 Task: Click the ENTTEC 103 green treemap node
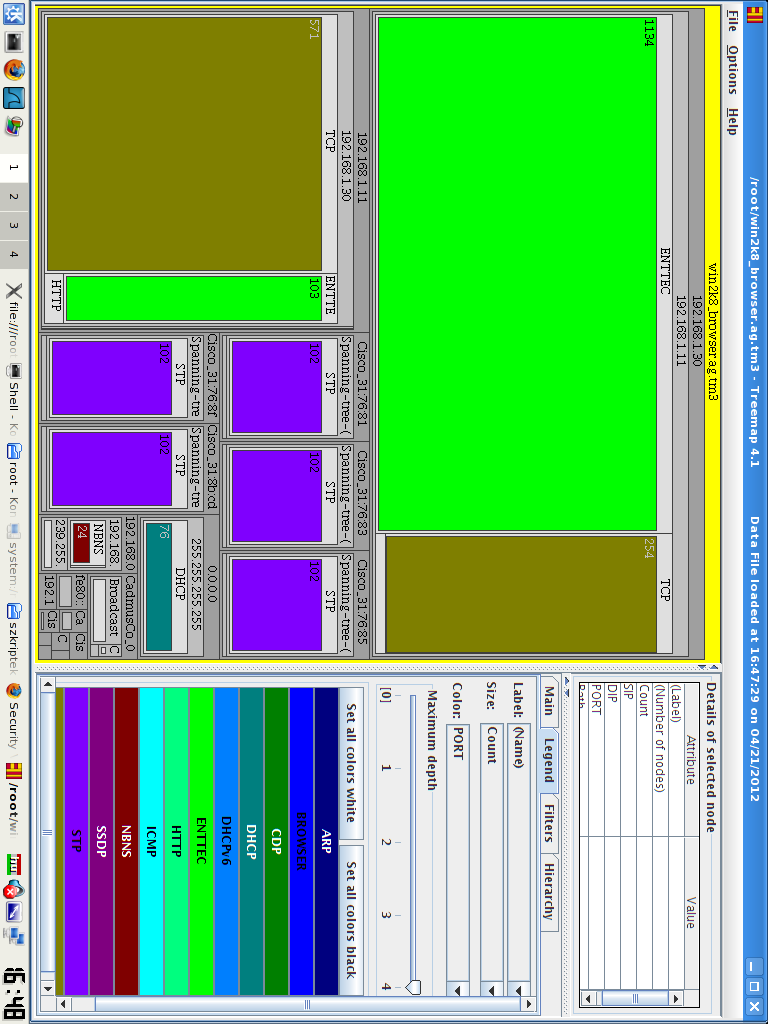pos(194,298)
